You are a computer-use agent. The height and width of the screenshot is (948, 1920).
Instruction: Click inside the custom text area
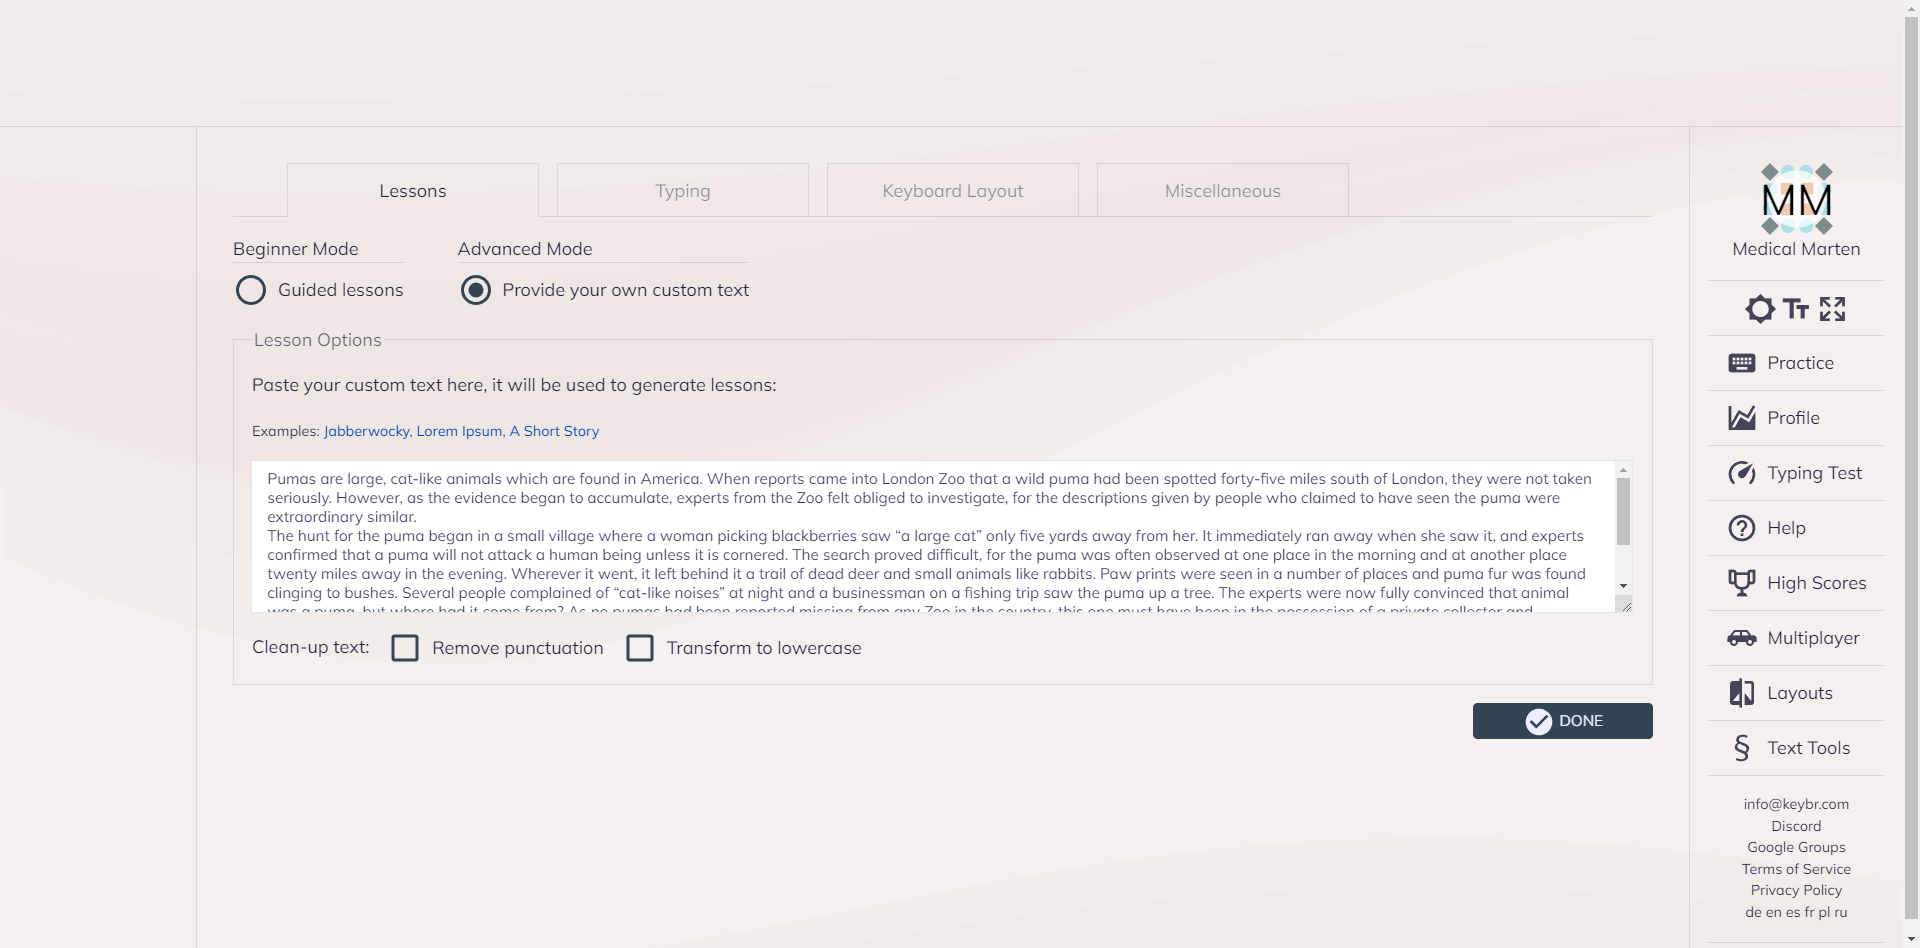(930, 536)
